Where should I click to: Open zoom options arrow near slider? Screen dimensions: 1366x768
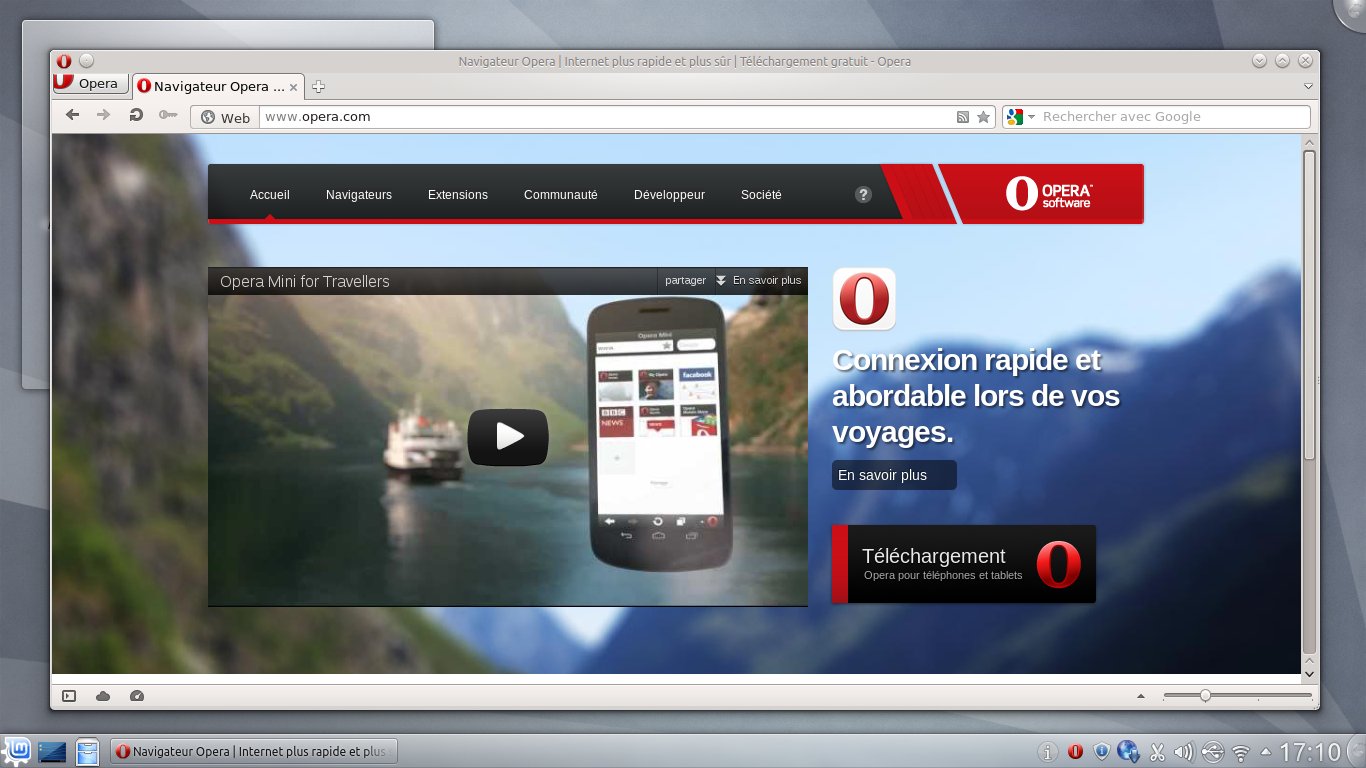(1141, 696)
